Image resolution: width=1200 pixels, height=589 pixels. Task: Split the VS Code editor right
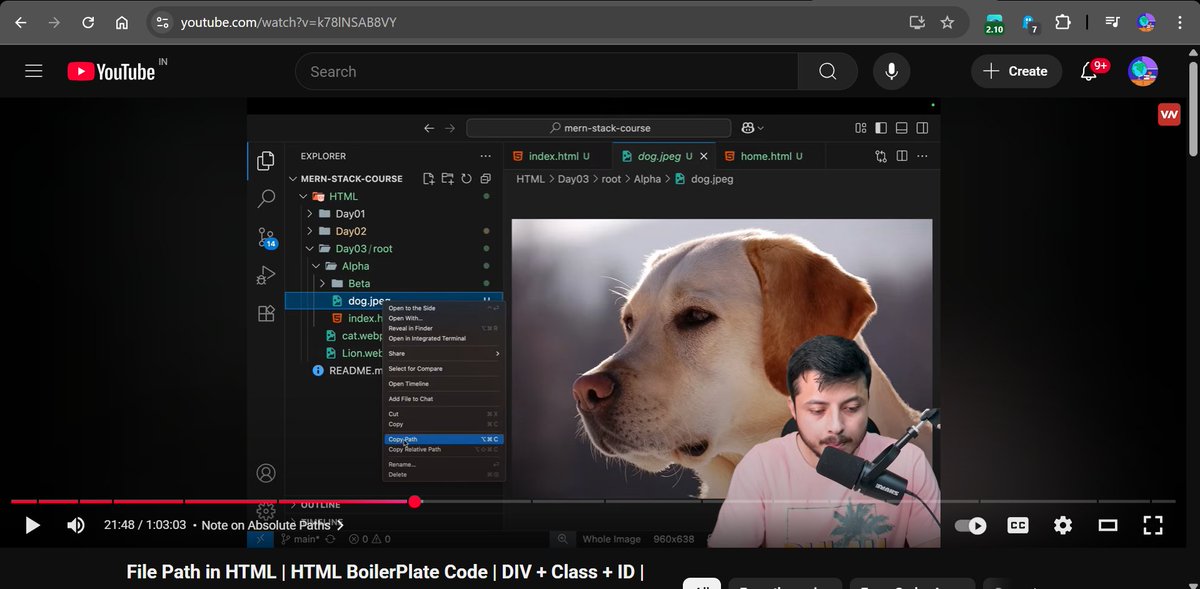(x=902, y=156)
